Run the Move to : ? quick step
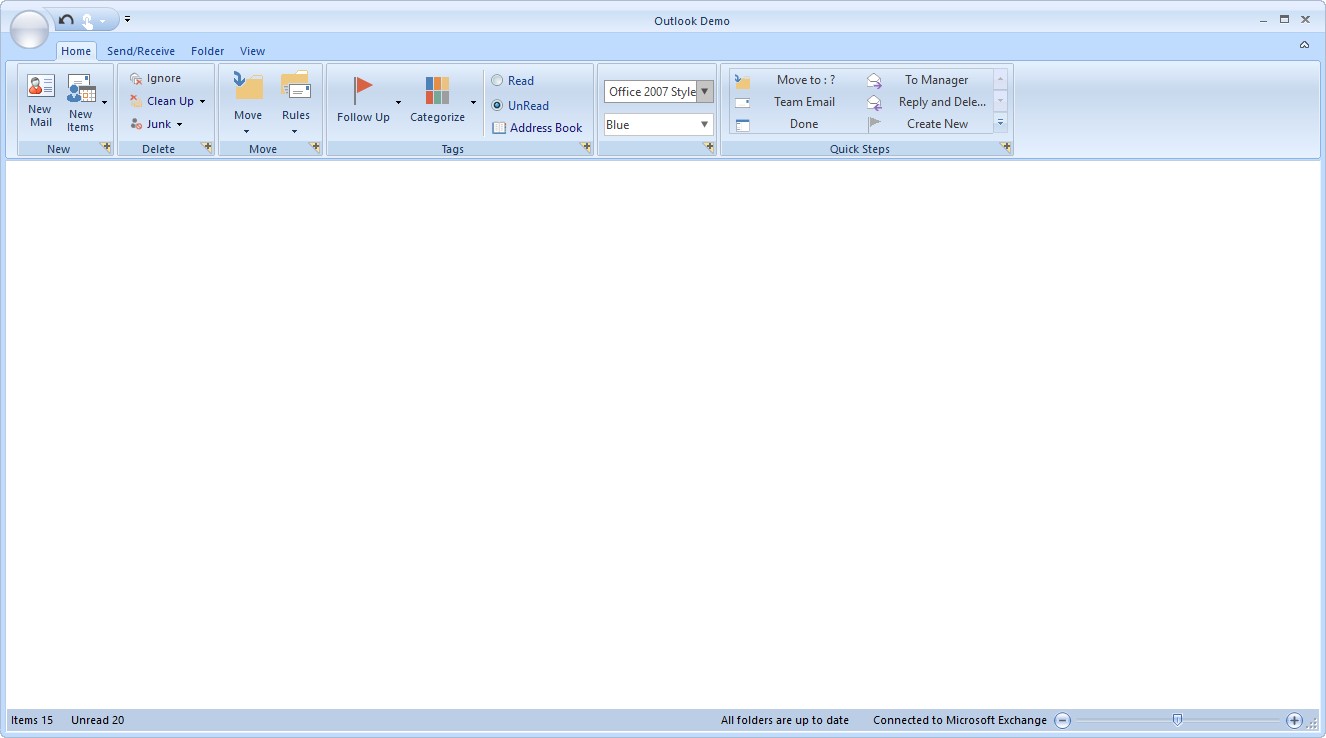 [797, 80]
